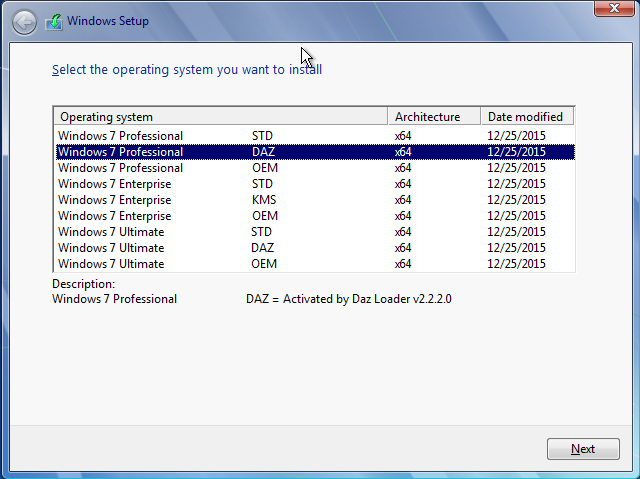Select the Windows 7 Professional OEM row
The height and width of the screenshot is (479, 640).
tap(315, 168)
